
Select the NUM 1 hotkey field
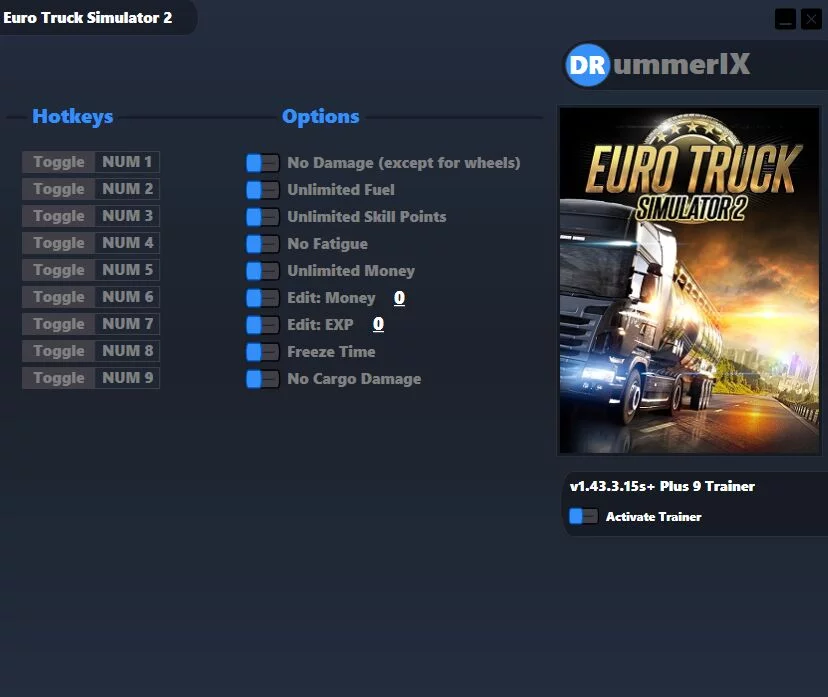pos(127,162)
